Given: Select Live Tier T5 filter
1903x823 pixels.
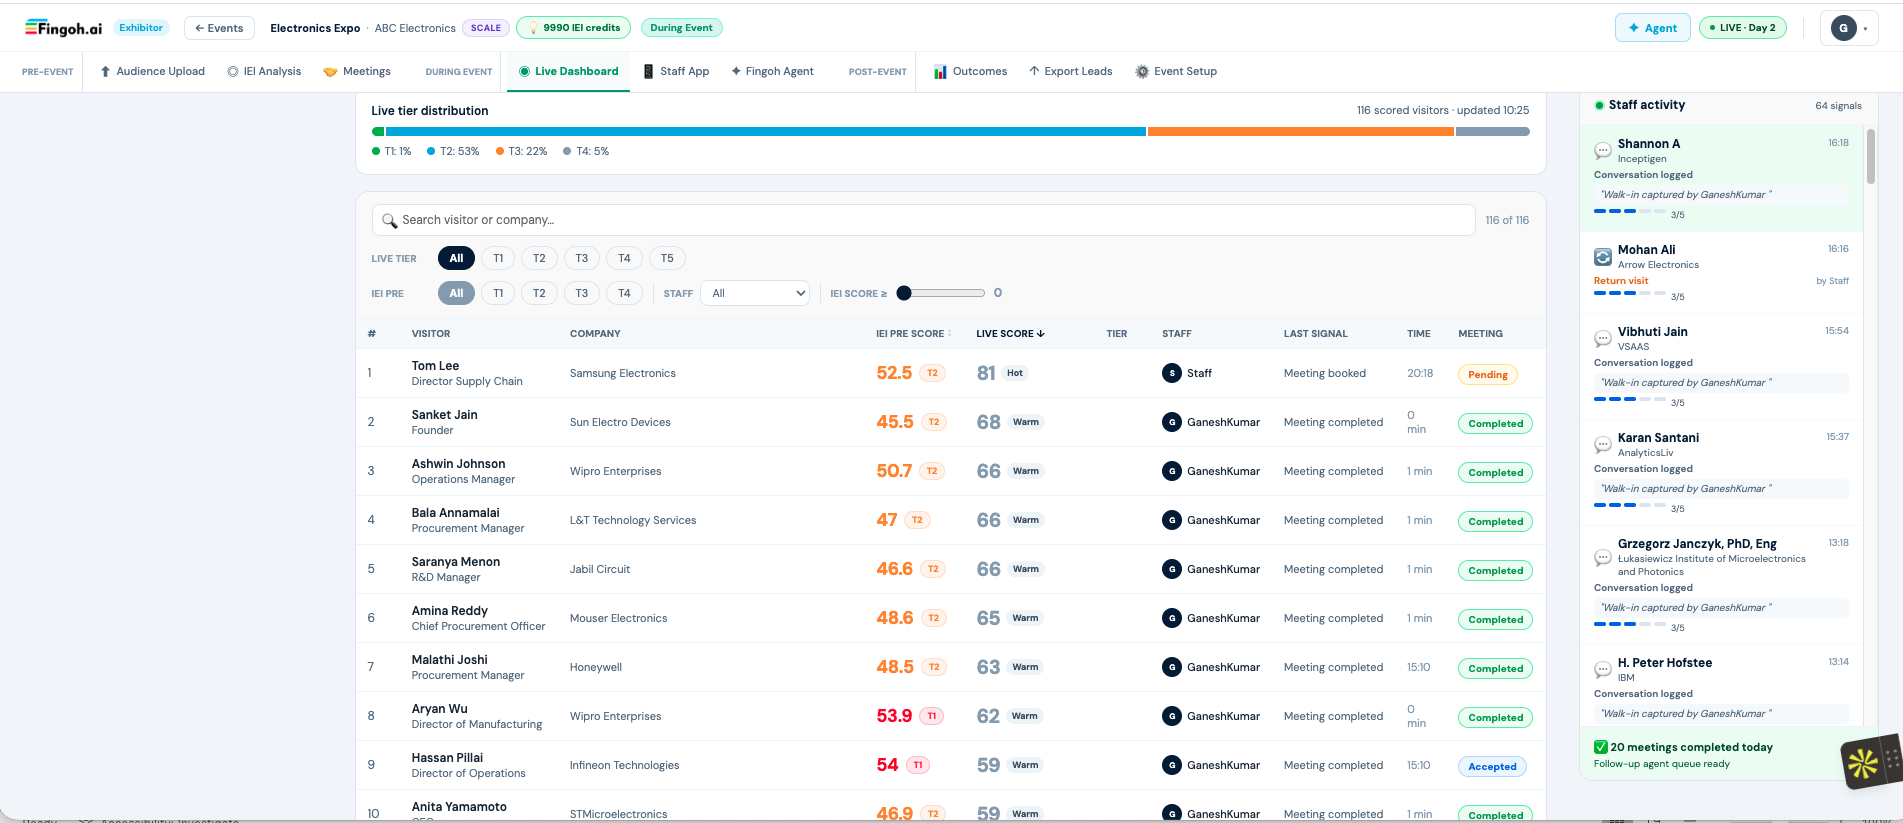Looking at the screenshot, I should click(667, 258).
